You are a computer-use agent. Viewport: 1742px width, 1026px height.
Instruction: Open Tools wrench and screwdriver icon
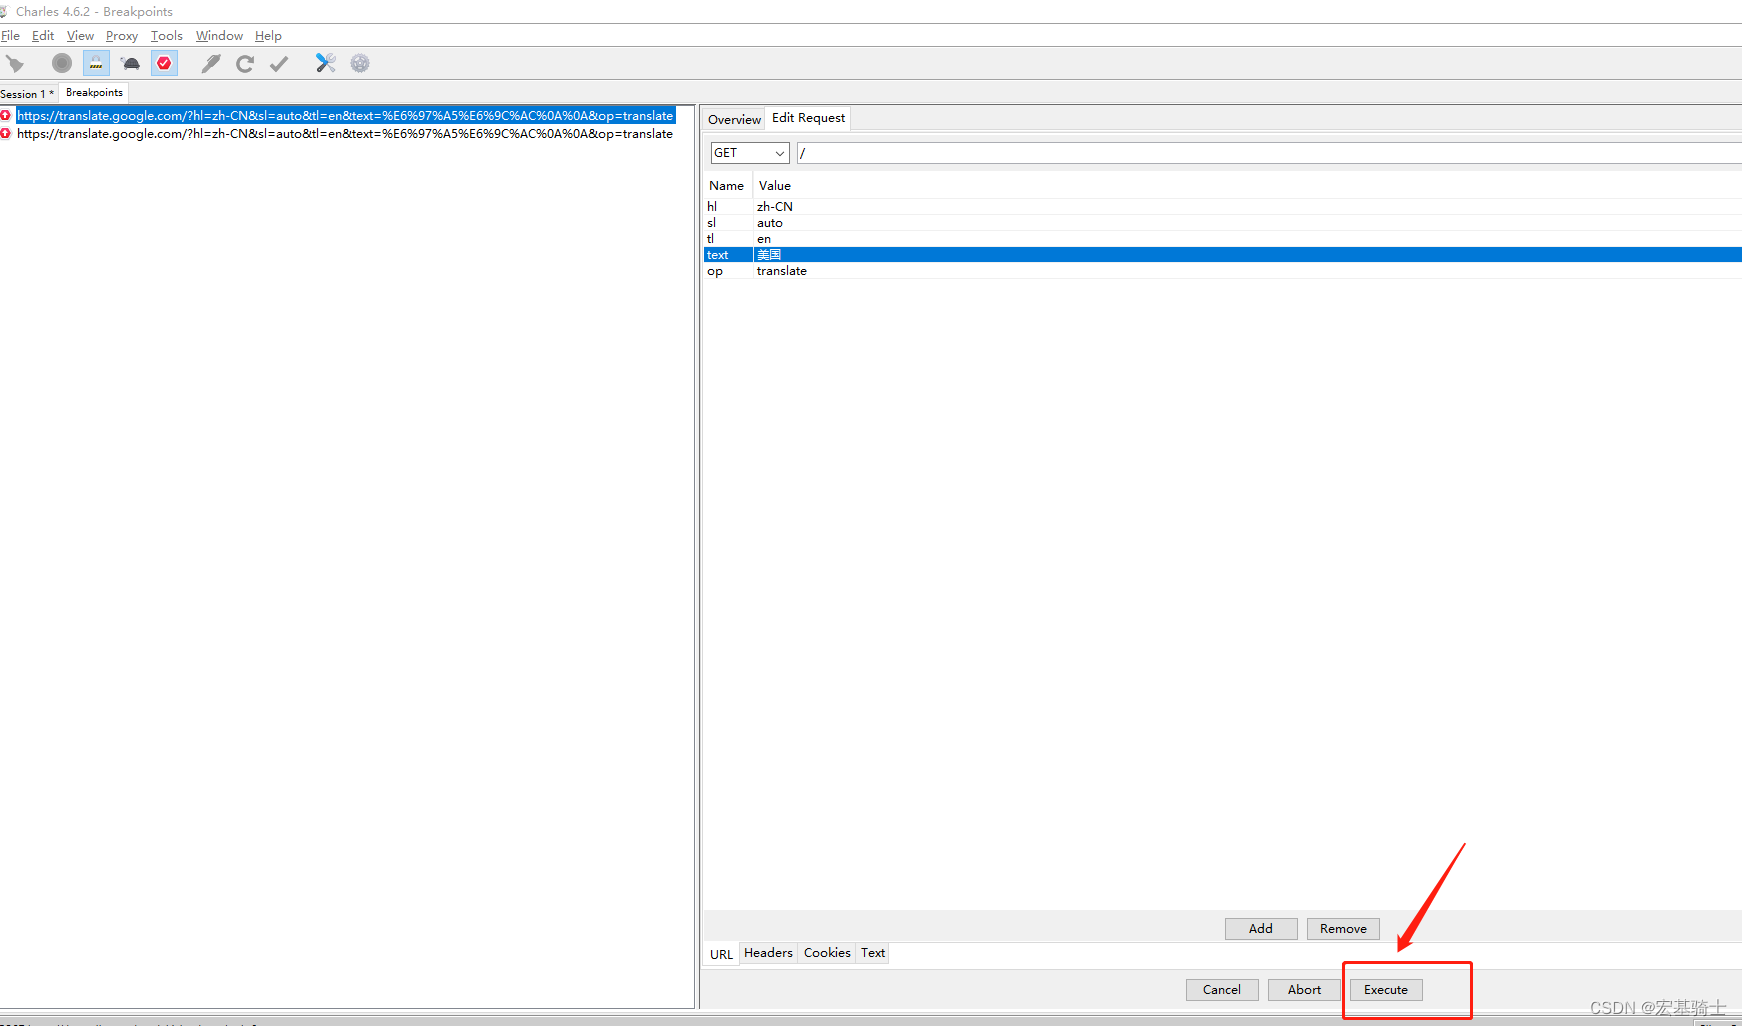pyautogui.click(x=326, y=63)
